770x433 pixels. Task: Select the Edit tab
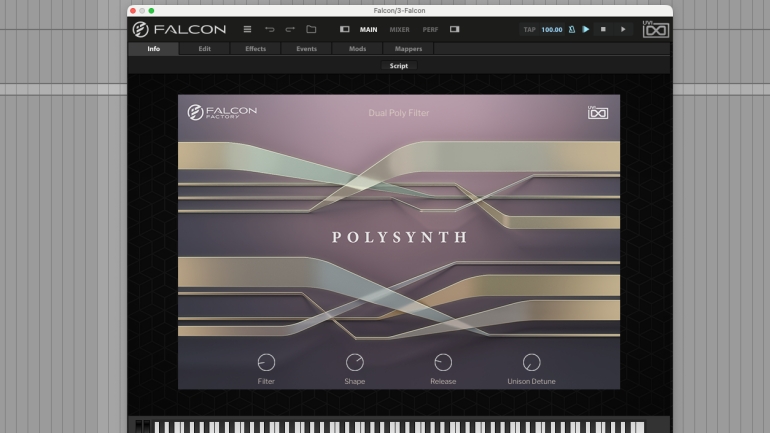point(205,49)
